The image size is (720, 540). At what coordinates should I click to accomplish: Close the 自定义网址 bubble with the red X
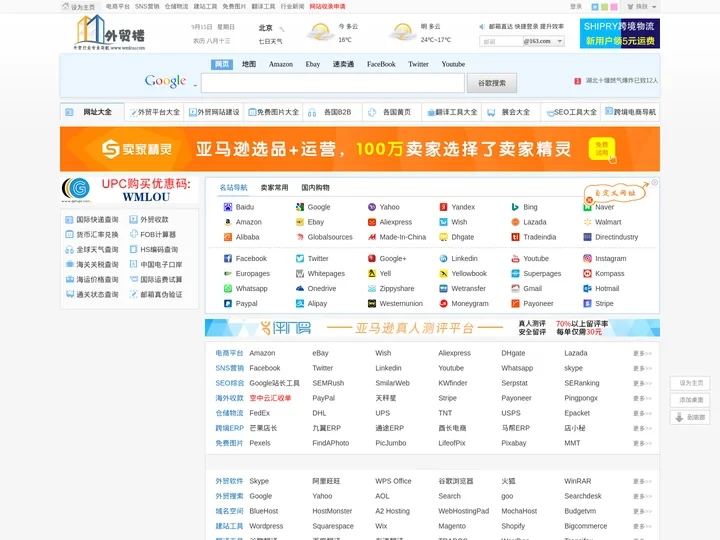pyautogui.click(x=589, y=200)
